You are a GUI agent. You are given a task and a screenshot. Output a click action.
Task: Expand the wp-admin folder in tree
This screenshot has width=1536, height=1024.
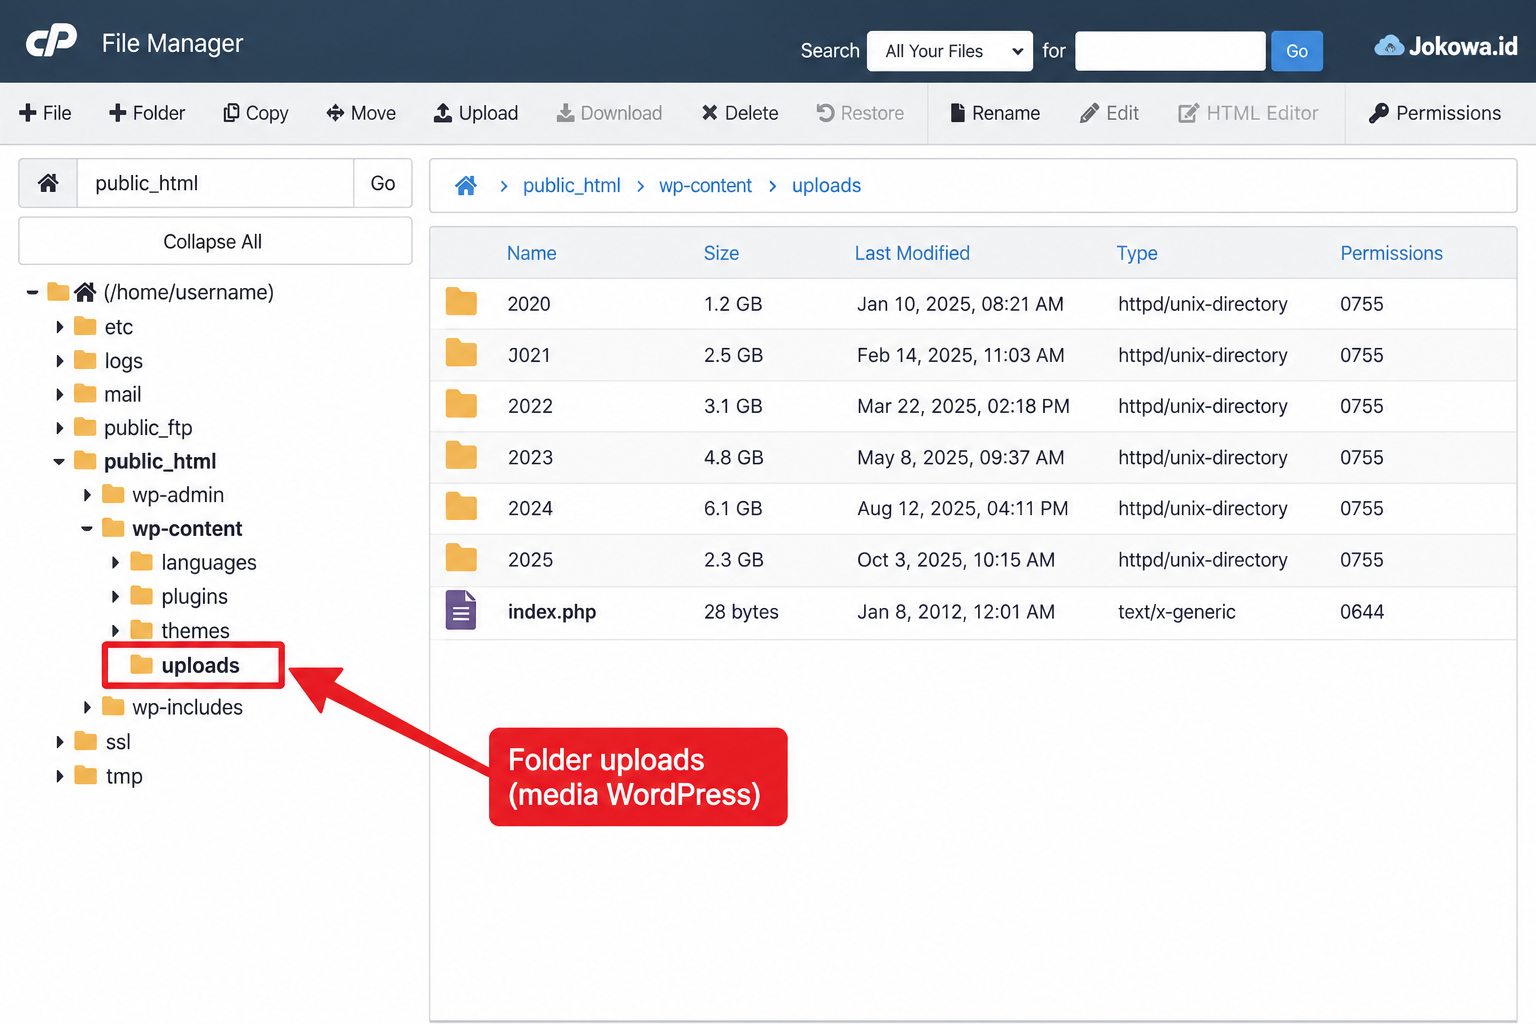pyautogui.click(x=88, y=495)
